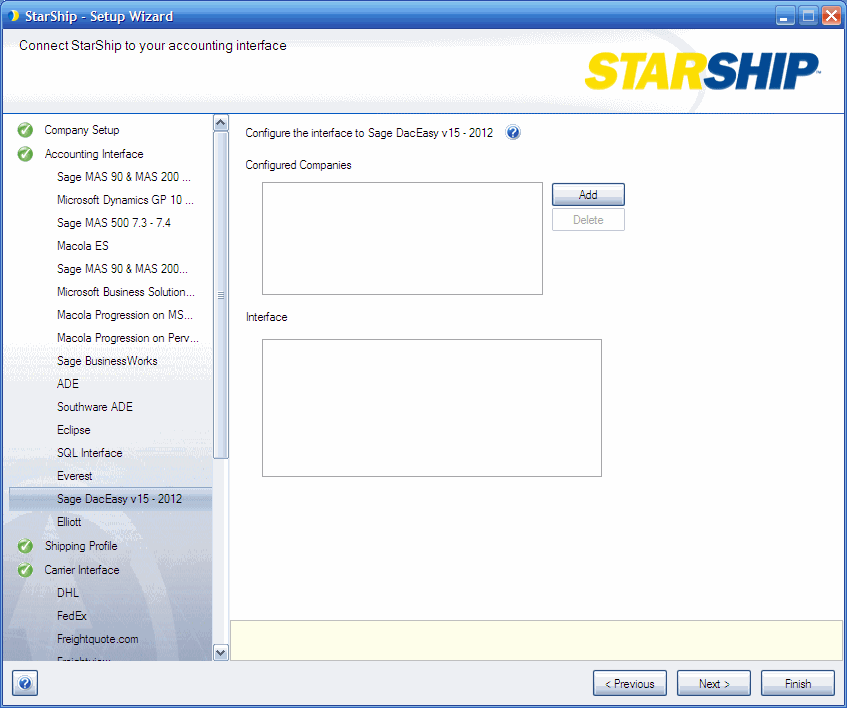This screenshot has height=708, width=847.
Task: Click the sidebar scrollbar thumb
Action: click(x=220, y=295)
